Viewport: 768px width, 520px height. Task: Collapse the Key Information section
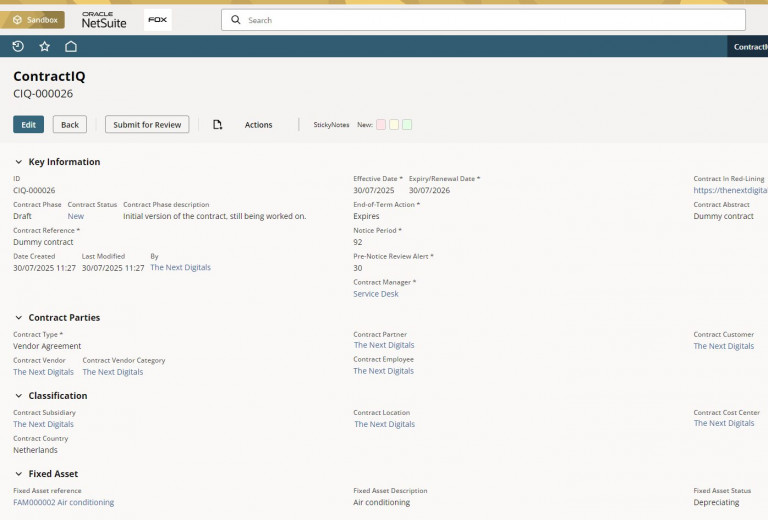(x=19, y=162)
